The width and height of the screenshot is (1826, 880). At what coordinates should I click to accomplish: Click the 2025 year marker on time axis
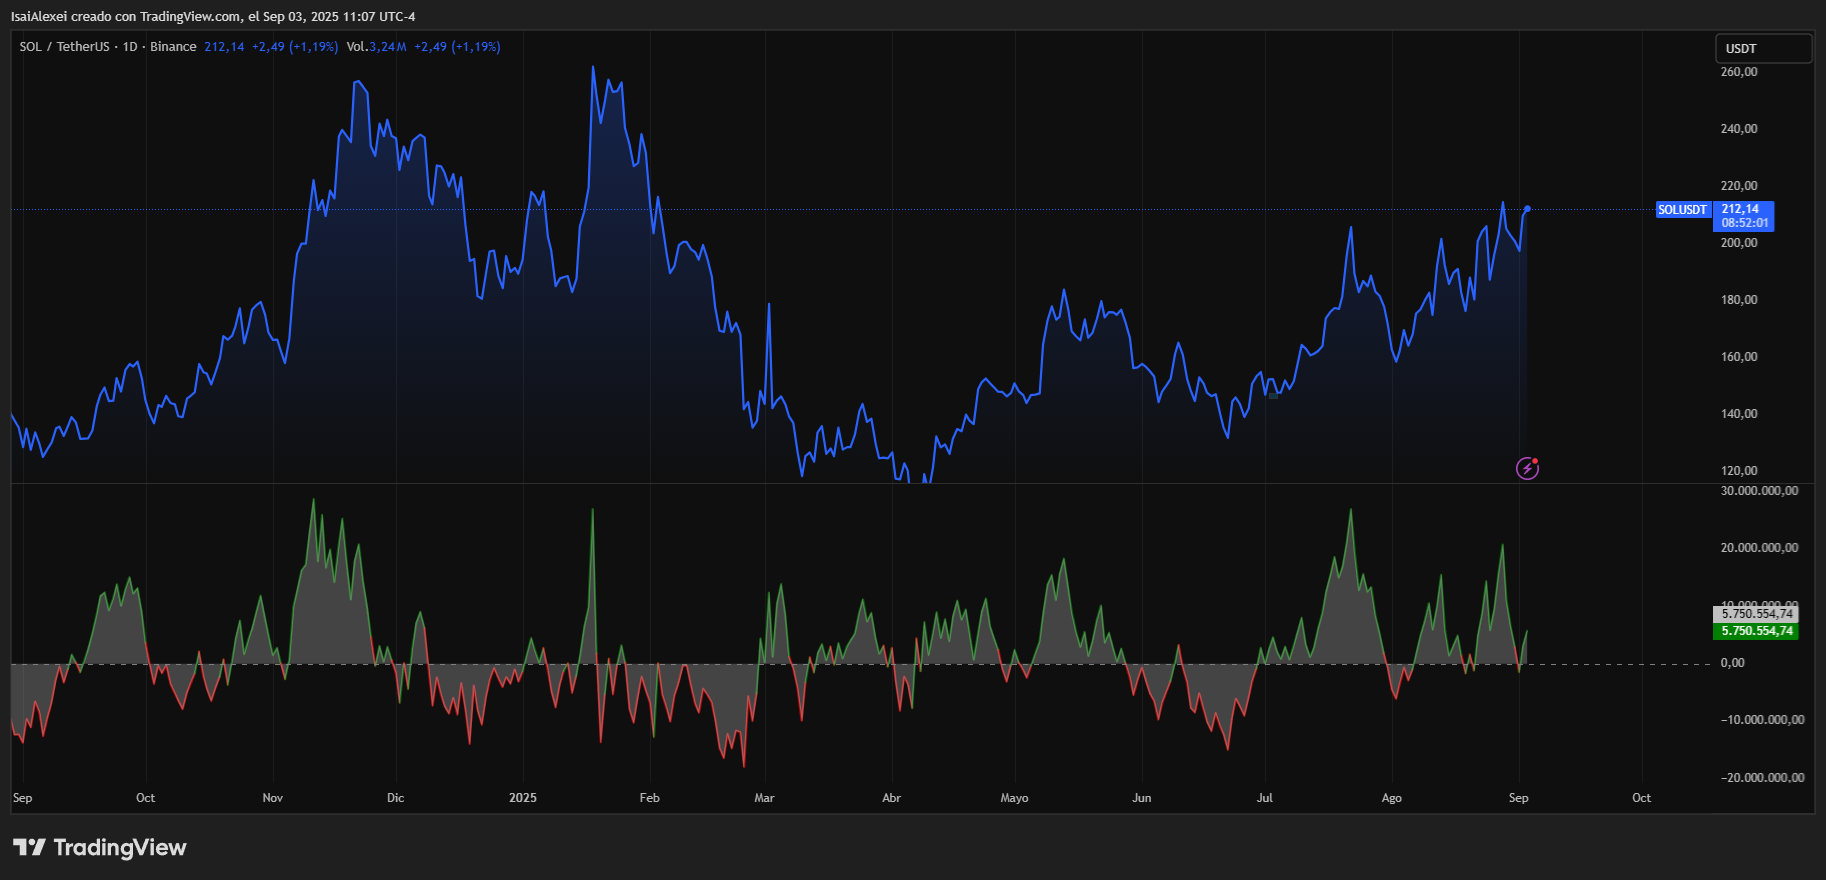coord(522,798)
